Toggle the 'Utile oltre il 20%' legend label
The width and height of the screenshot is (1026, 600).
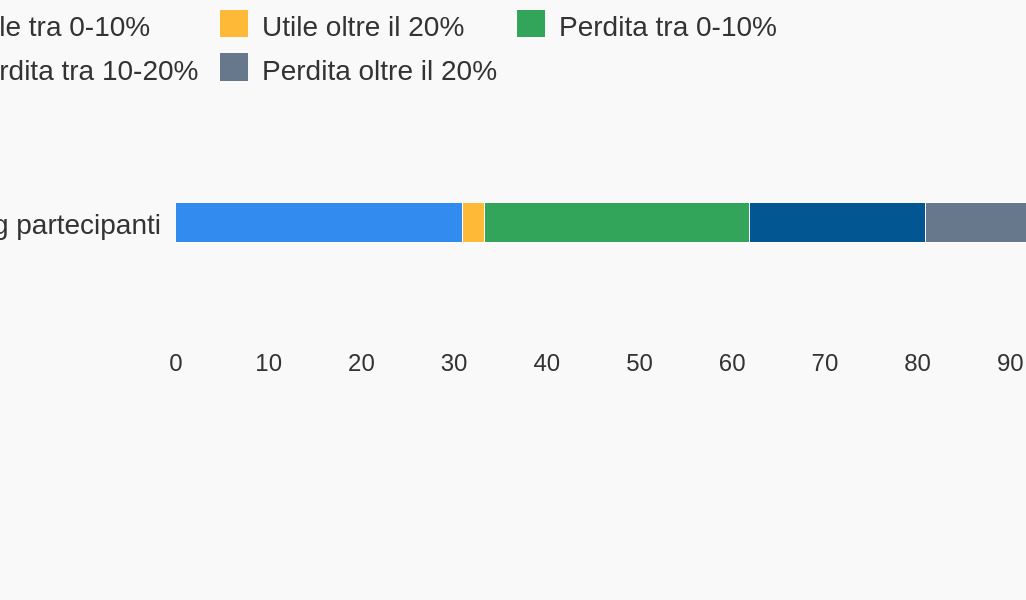(x=362, y=27)
